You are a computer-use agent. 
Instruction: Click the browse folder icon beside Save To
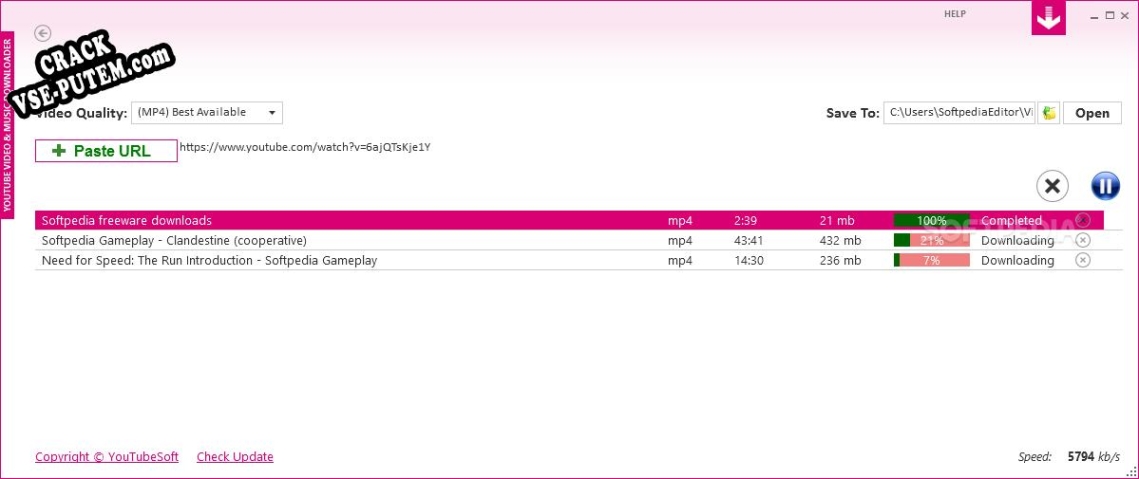pyautogui.click(x=1048, y=113)
